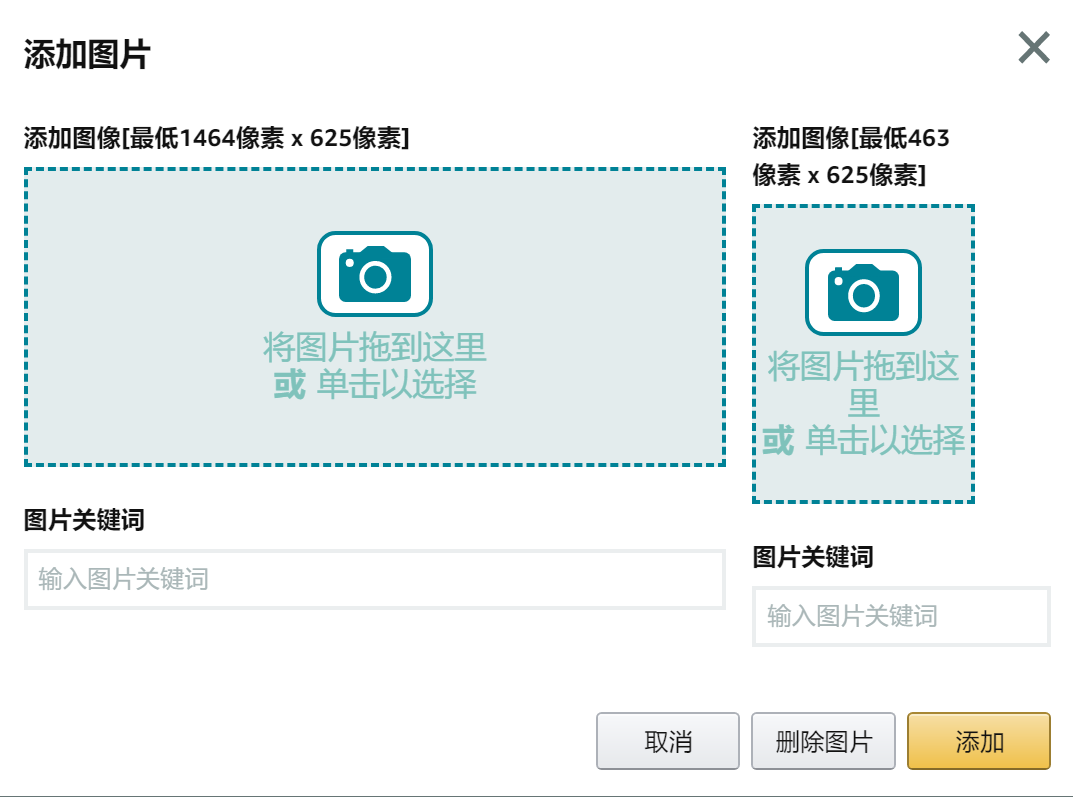The image size is (1073, 797).
Task: Click the bold 或 in the narrow dropzone
Action: click(778, 440)
